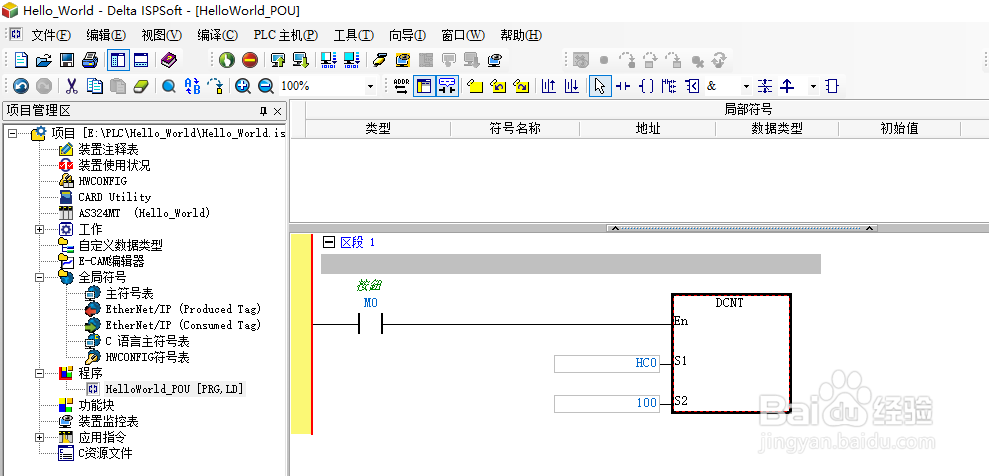
Task: Click the Zoom out icon
Action: tap(266, 86)
